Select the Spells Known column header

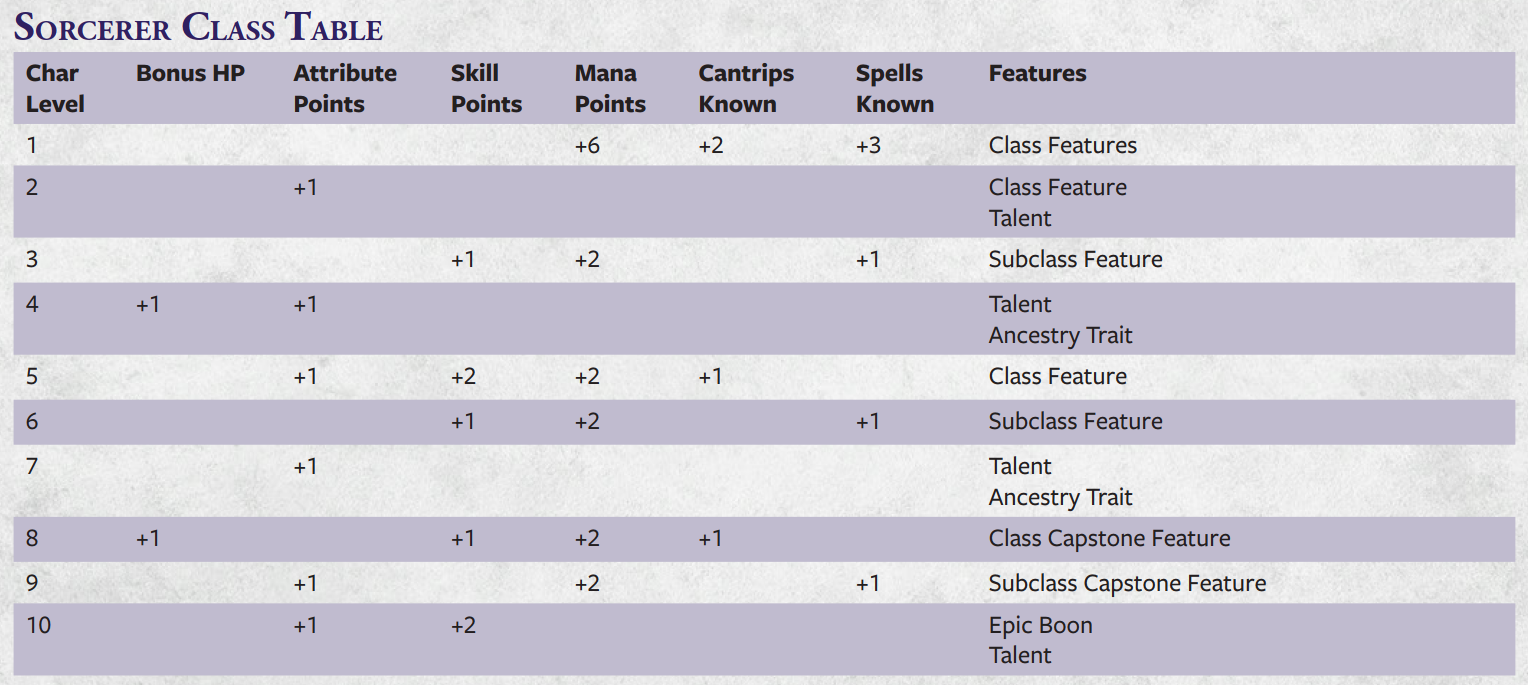tap(895, 88)
